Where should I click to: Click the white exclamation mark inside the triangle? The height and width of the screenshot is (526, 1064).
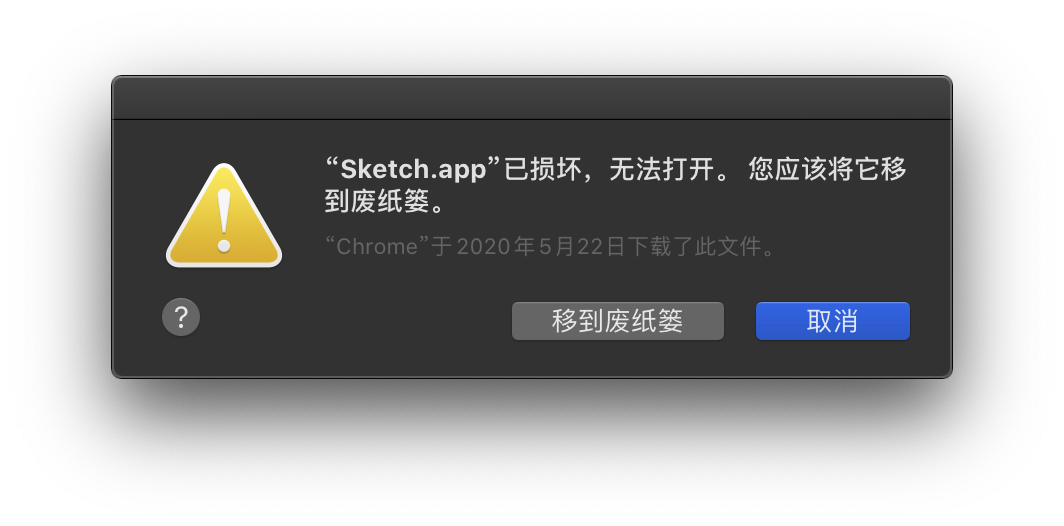[x=224, y=220]
